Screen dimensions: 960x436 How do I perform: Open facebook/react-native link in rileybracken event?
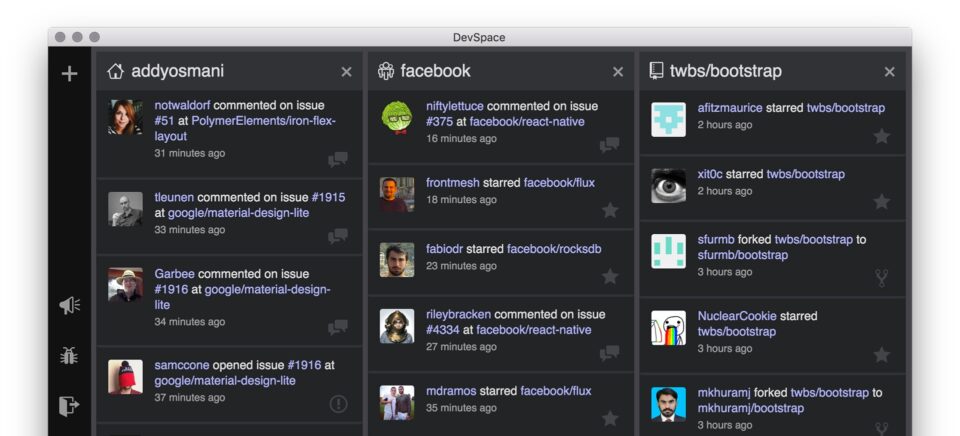click(x=534, y=329)
